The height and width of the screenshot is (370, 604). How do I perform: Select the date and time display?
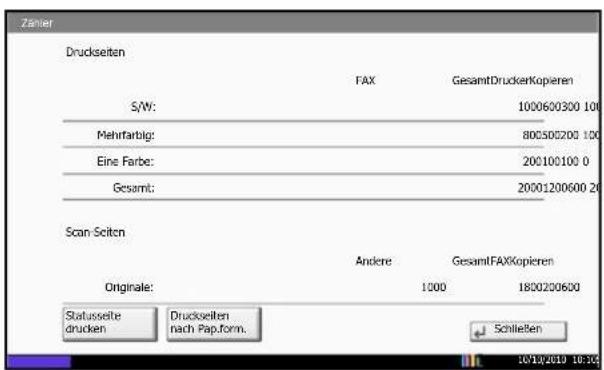(559, 360)
